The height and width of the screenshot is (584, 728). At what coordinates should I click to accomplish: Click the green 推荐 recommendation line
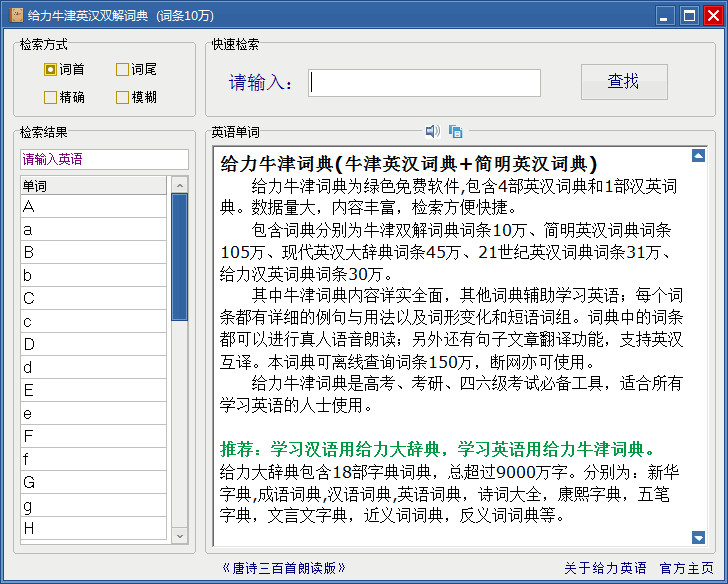coord(439,449)
